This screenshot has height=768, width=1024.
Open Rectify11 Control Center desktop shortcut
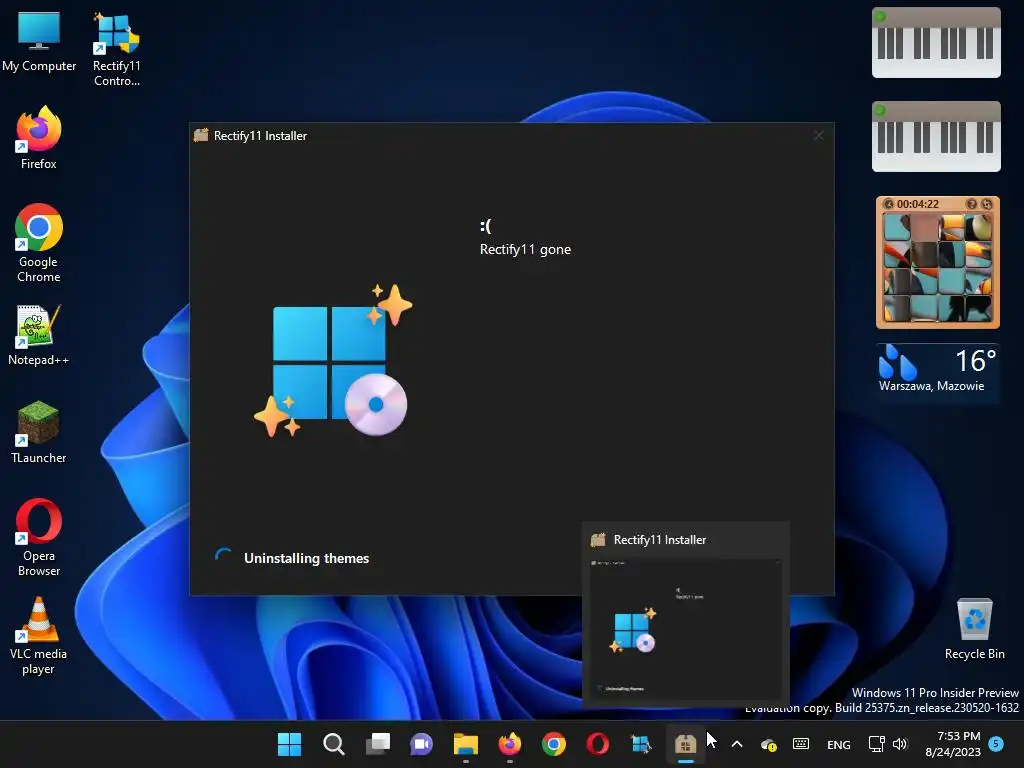(116, 49)
